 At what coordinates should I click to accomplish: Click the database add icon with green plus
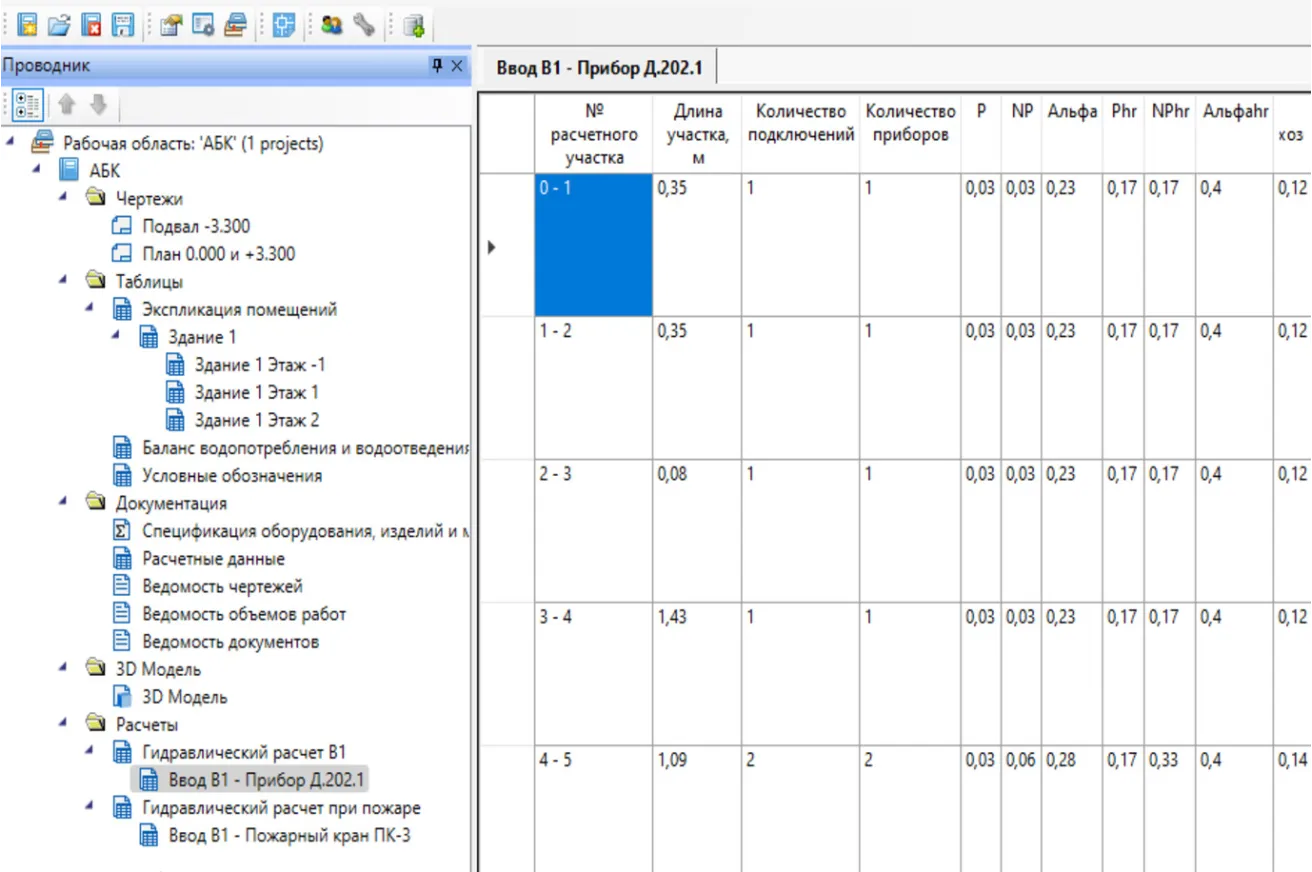[414, 26]
